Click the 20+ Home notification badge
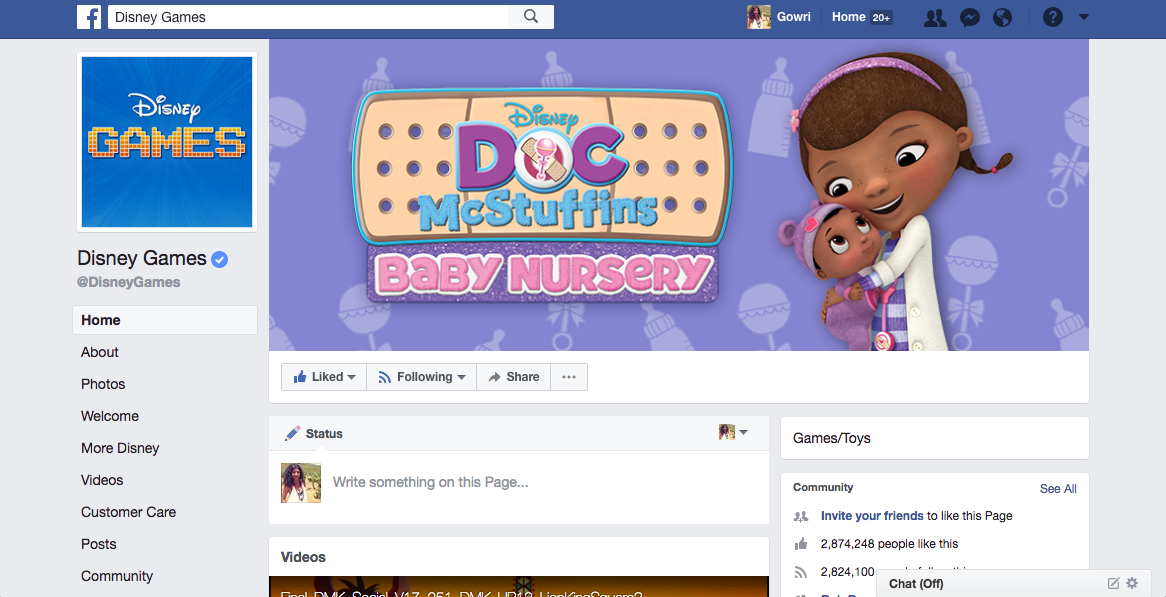Screen dimensions: 1166x597 (x=881, y=18)
